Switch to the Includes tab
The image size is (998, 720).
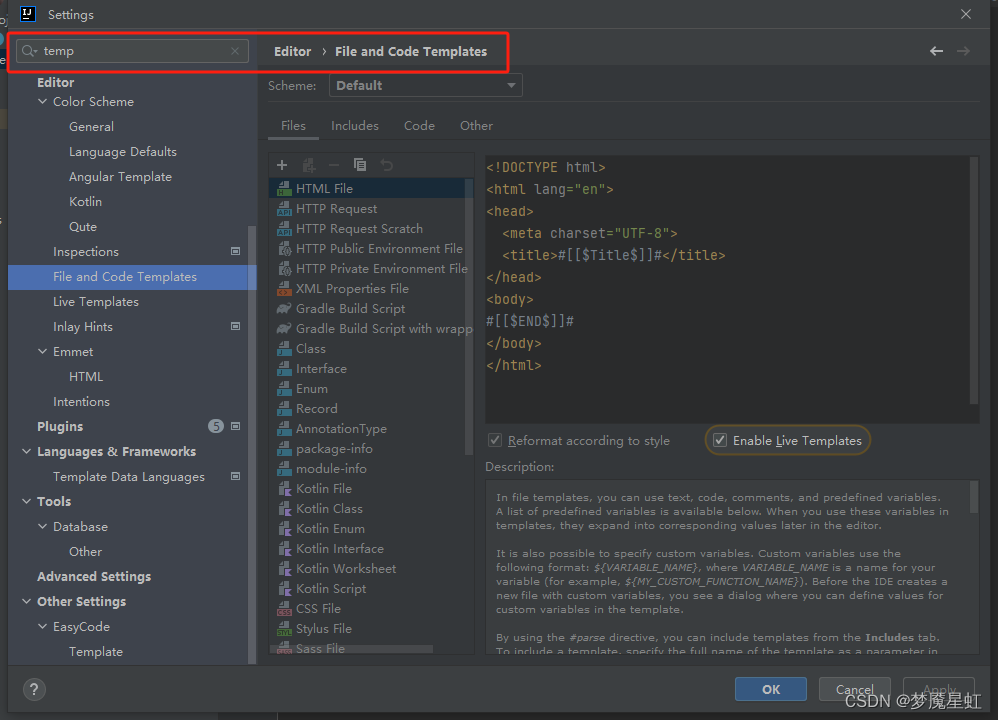[x=355, y=126]
